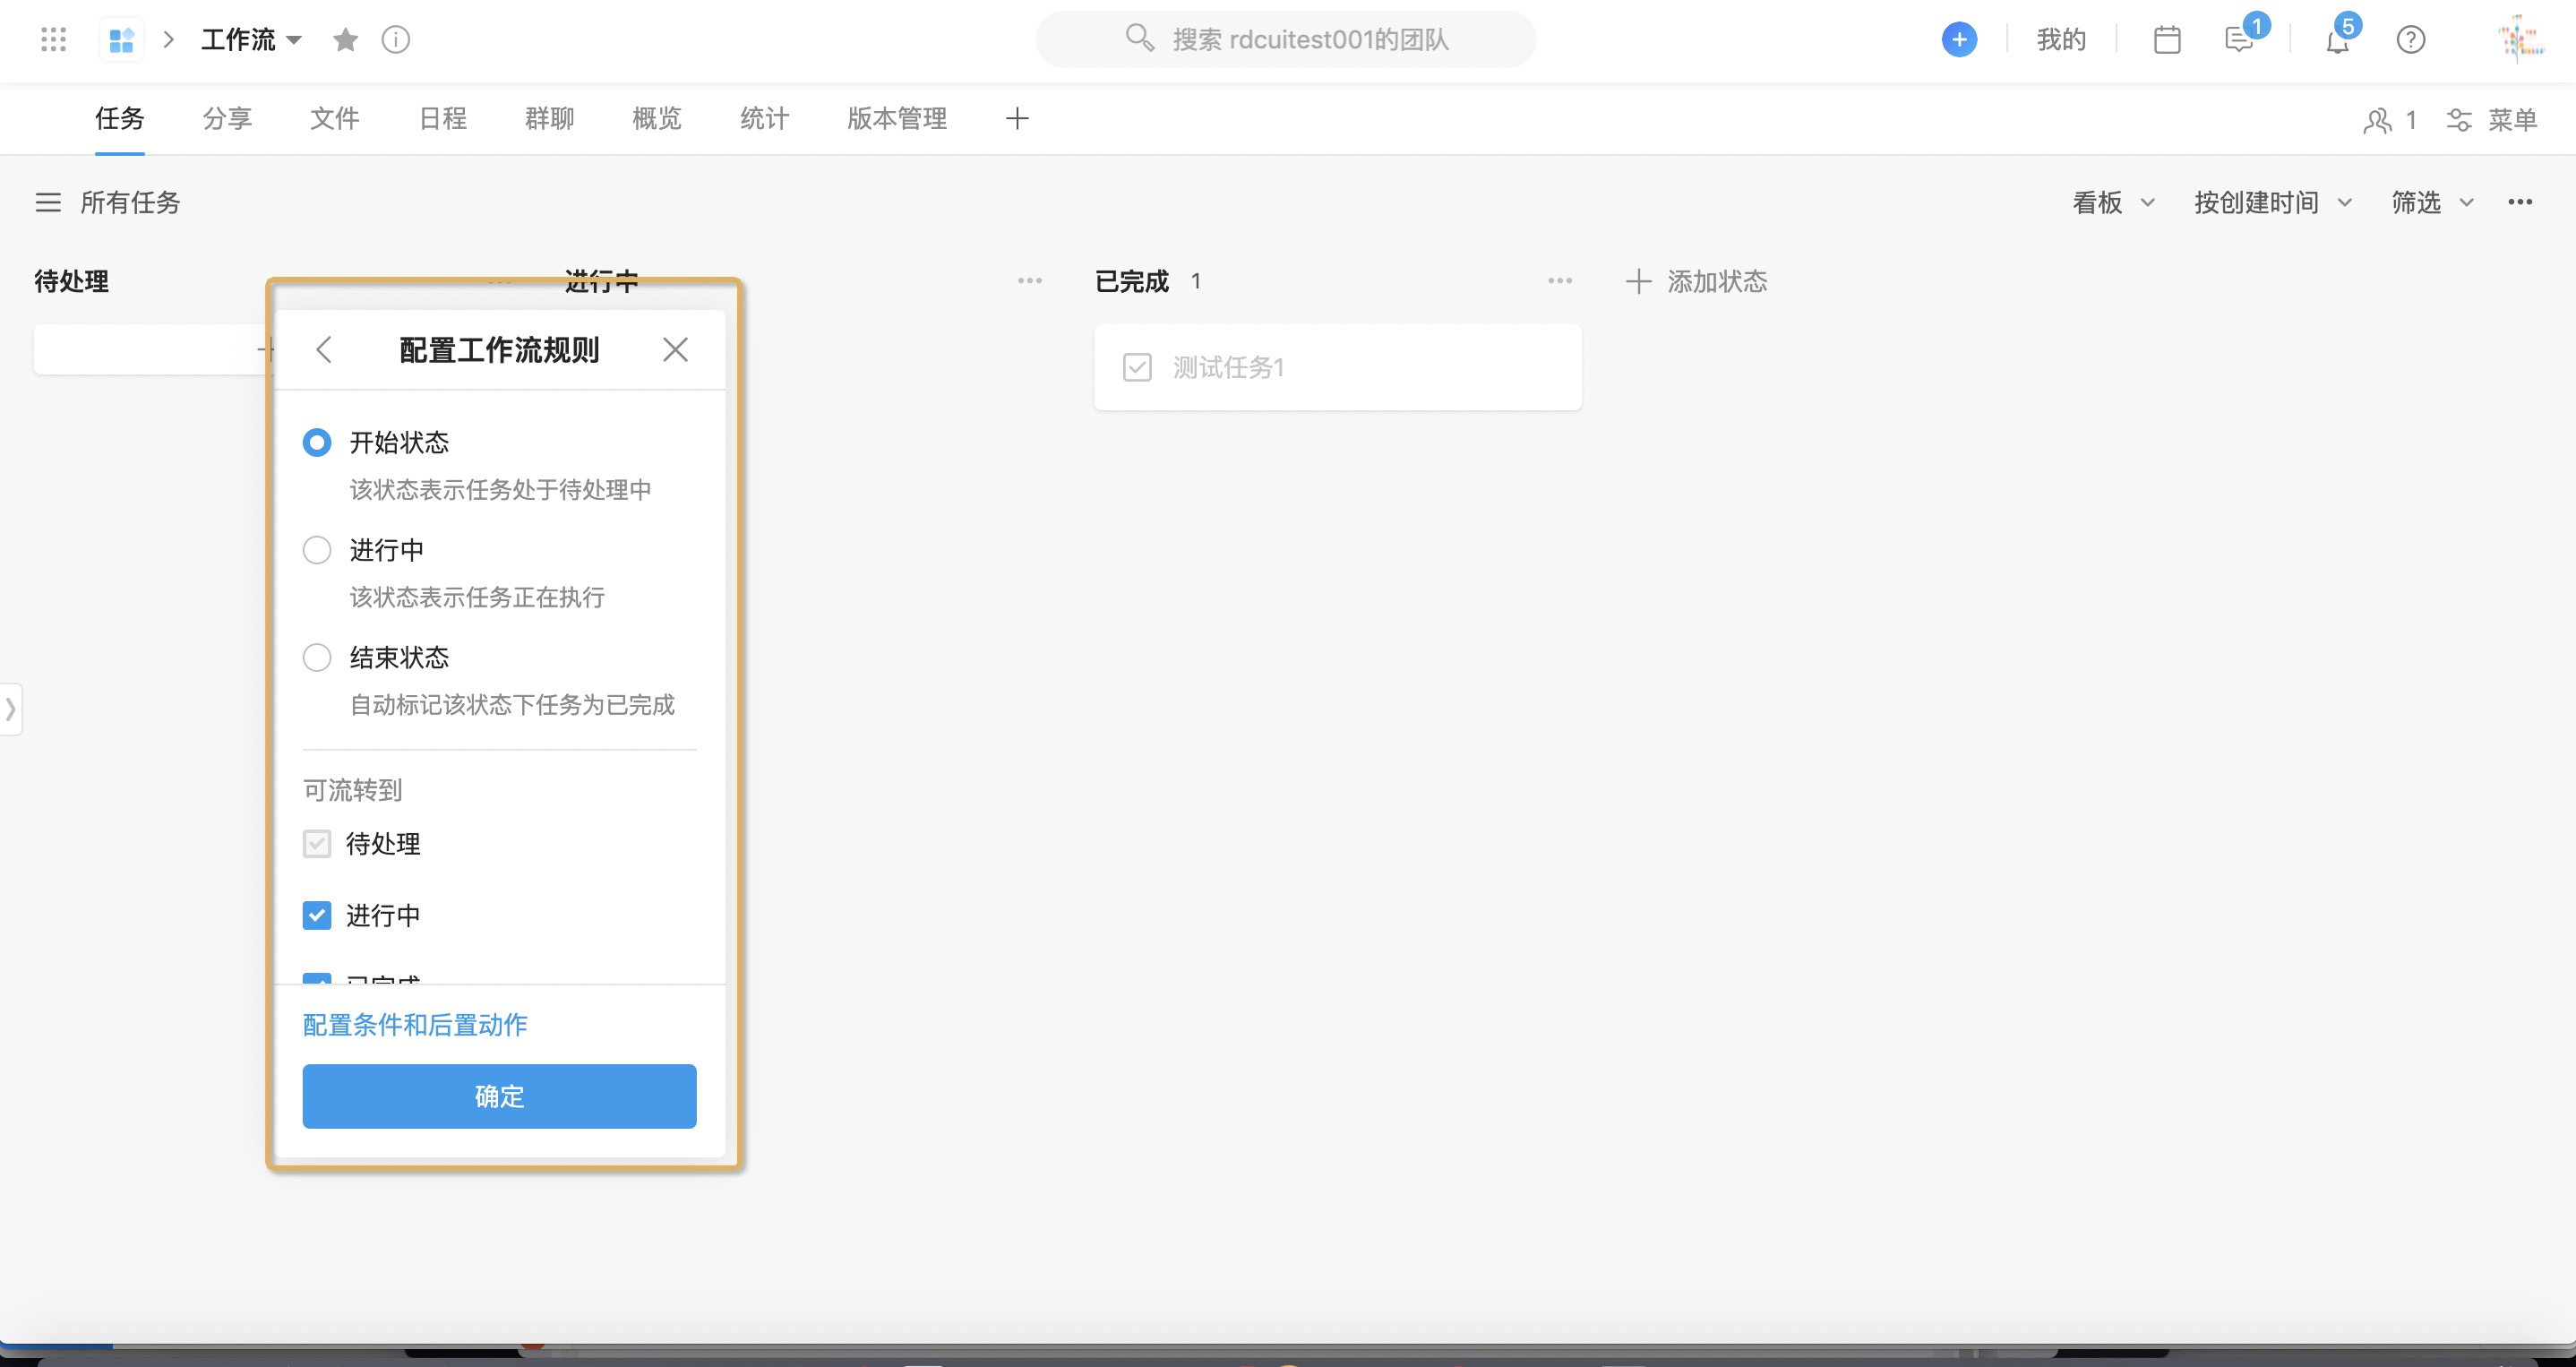Switch to the 分享 tab
The image size is (2576, 1367).
coord(227,118)
